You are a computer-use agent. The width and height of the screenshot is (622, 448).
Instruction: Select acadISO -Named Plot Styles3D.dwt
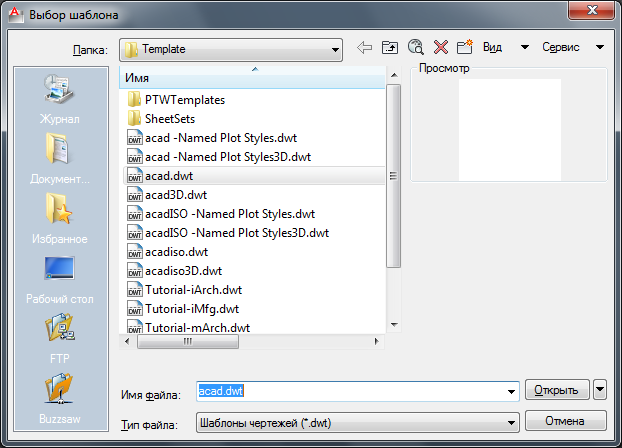point(228,233)
